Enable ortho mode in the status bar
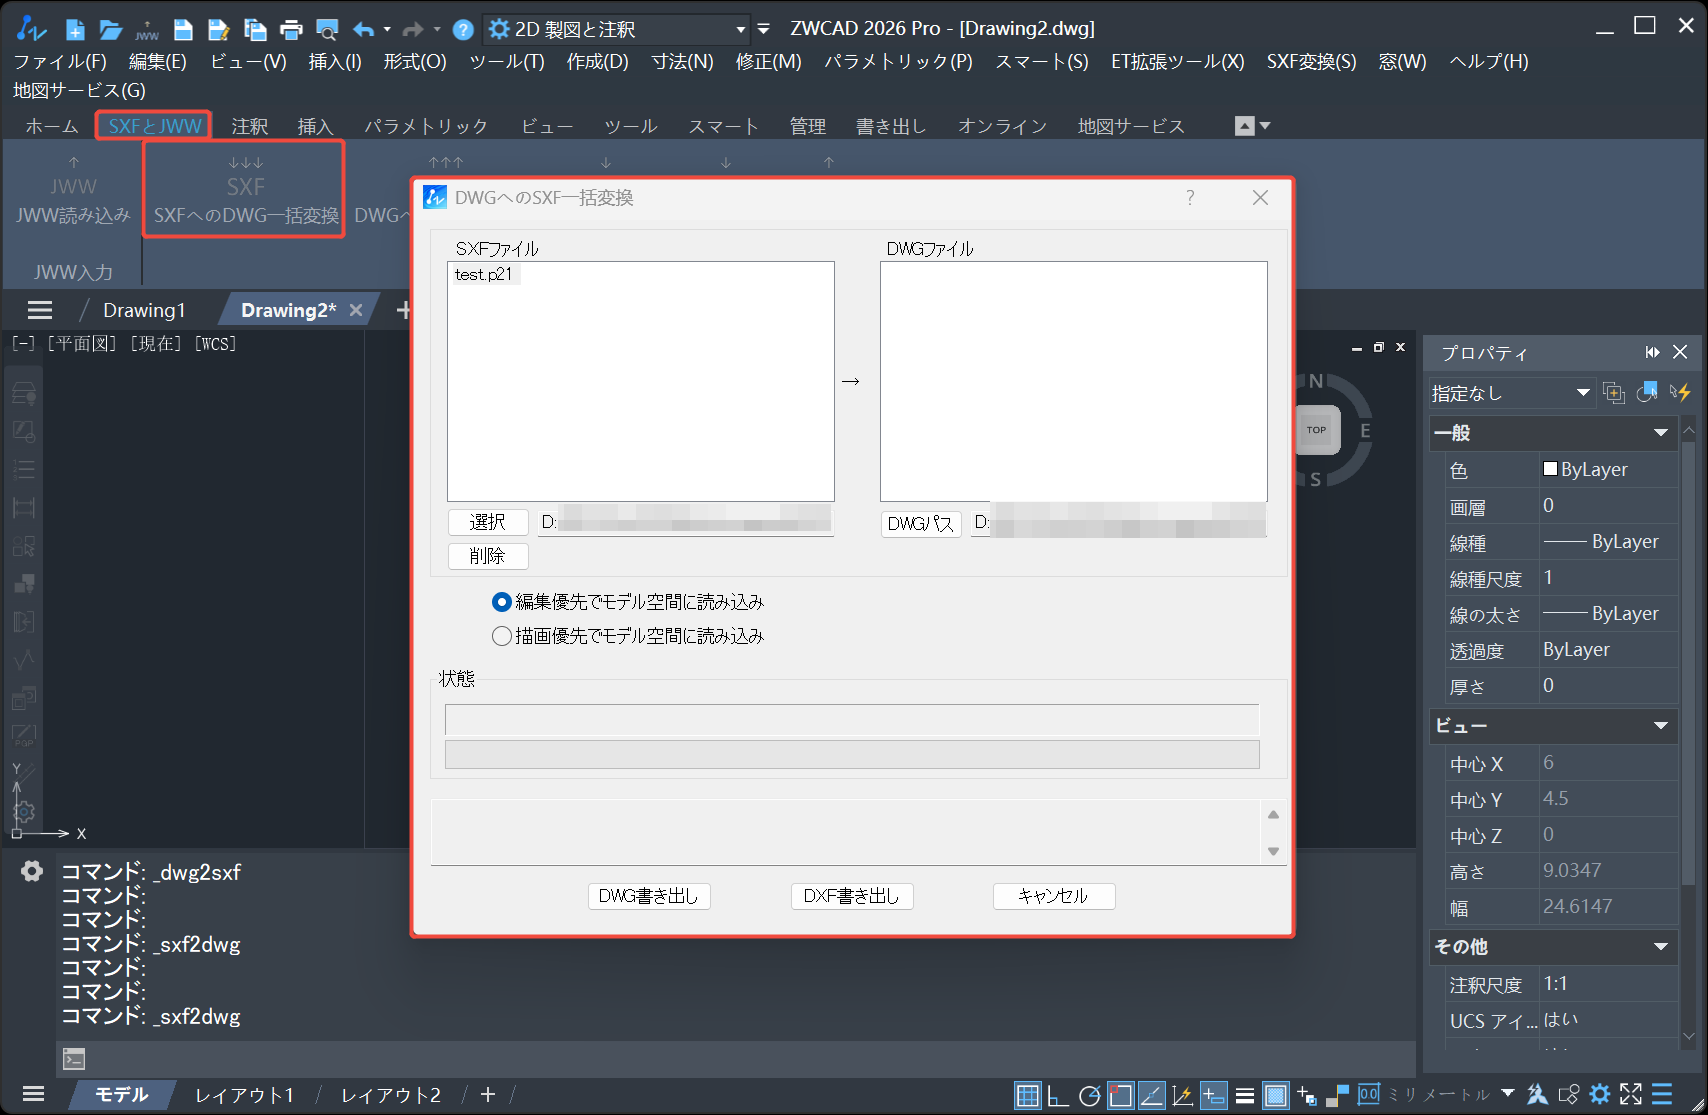The image size is (1708, 1115). click(1058, 1094)
